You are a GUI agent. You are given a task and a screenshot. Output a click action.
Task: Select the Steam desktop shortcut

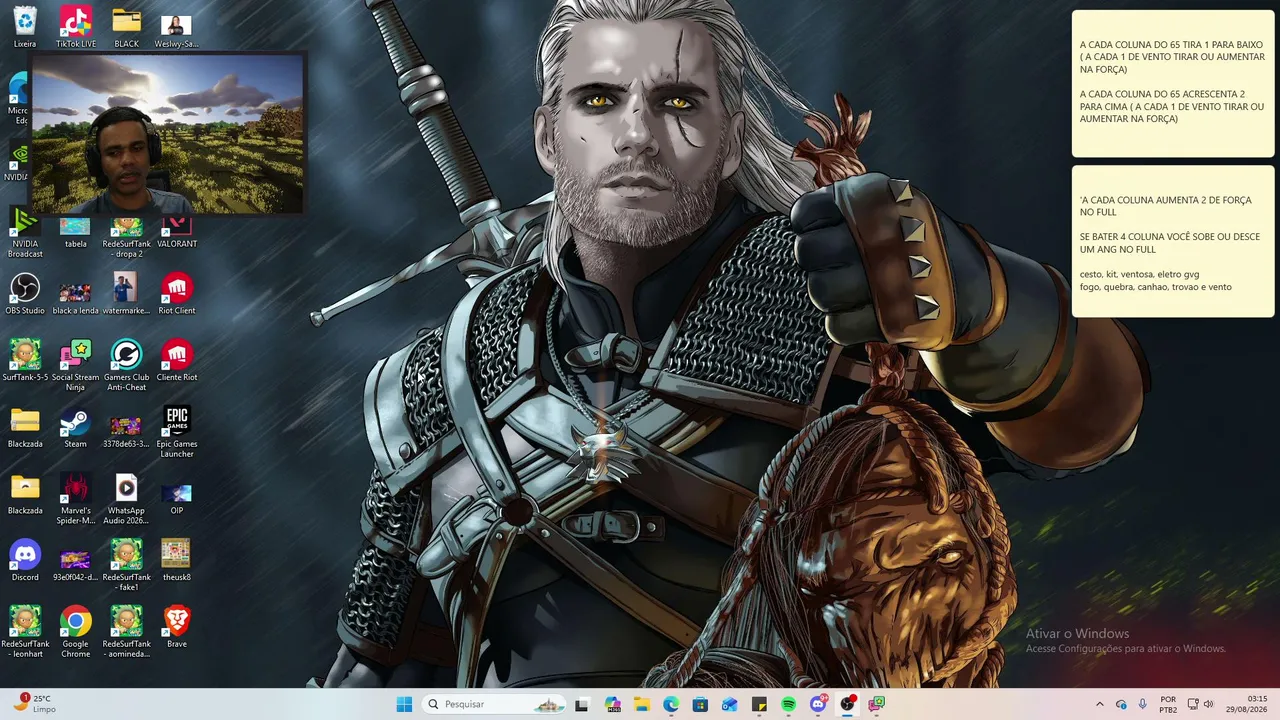pos(76,428)
